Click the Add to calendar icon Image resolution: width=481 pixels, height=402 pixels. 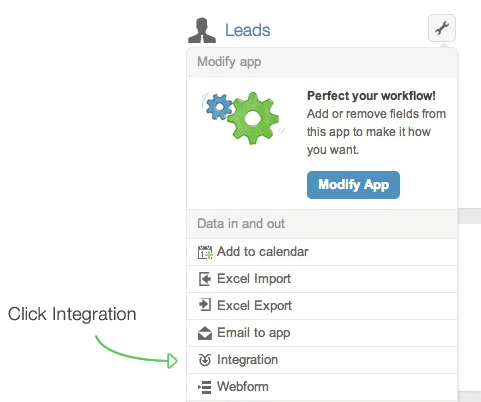click(x=205, y=252)
